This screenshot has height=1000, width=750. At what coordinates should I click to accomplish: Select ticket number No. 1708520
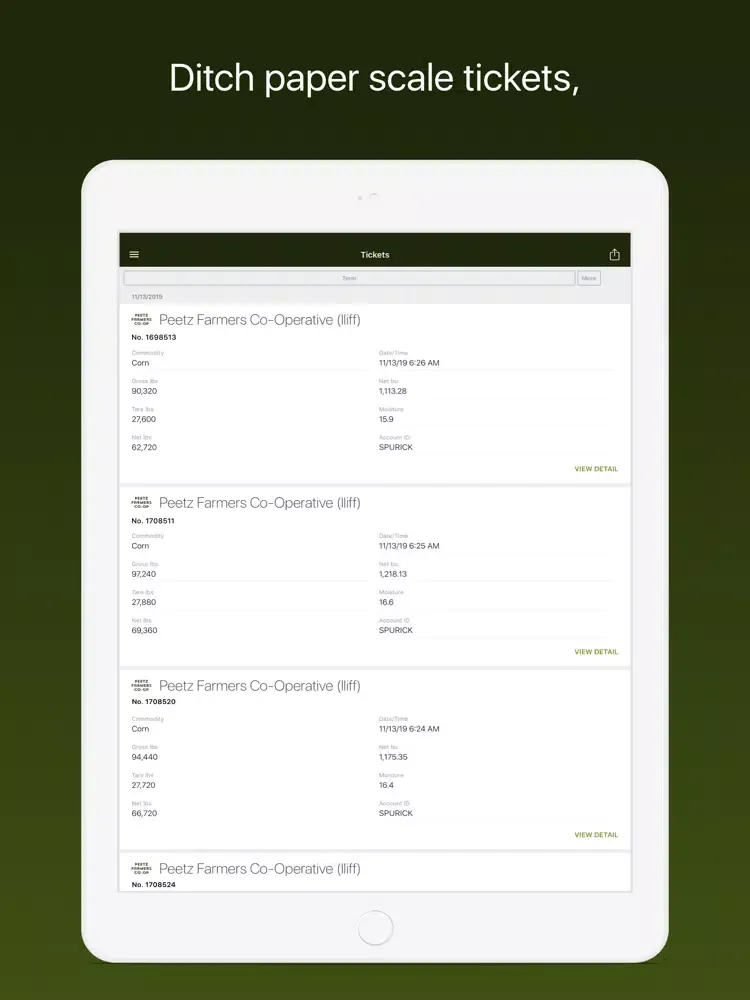pos(154,702)
